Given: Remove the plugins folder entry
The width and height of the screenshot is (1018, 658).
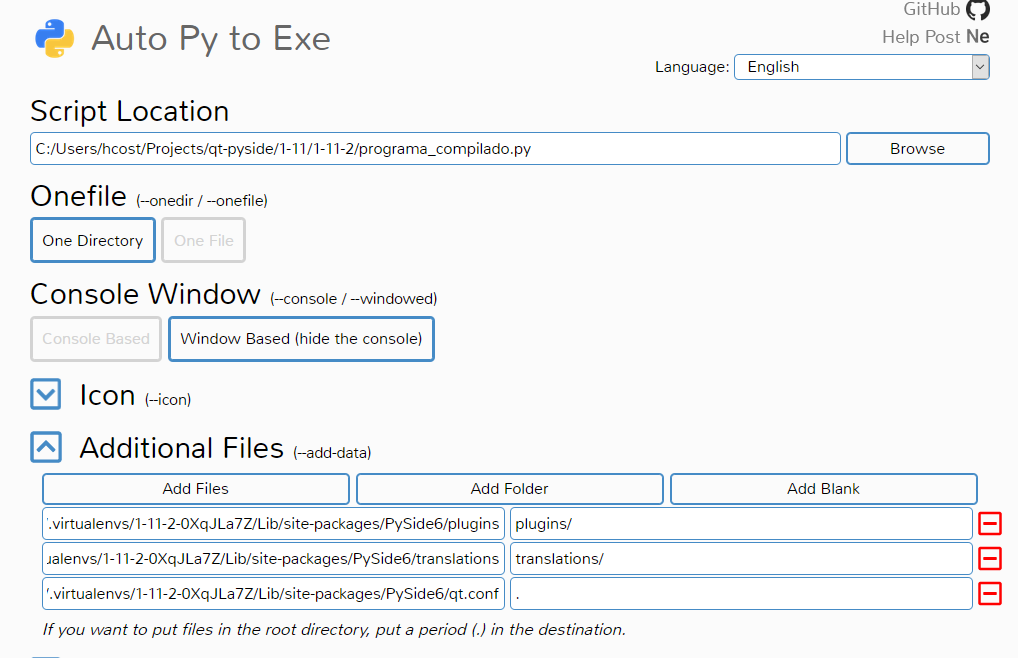Looking at the screenshot, I should tap(990, 524).
